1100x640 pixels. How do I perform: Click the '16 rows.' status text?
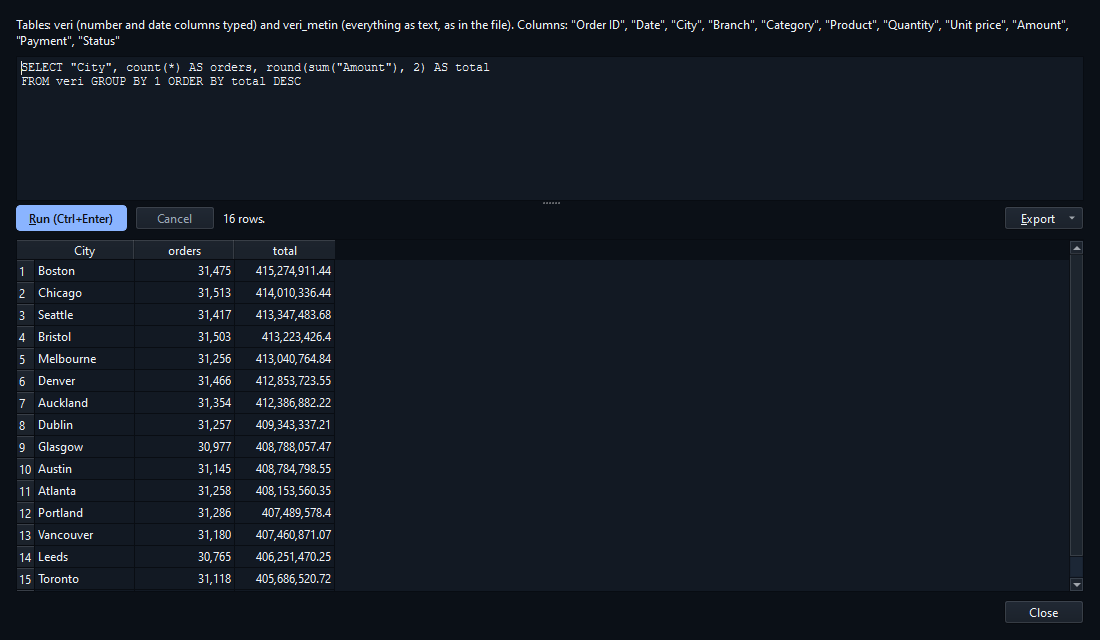point(243,219)
